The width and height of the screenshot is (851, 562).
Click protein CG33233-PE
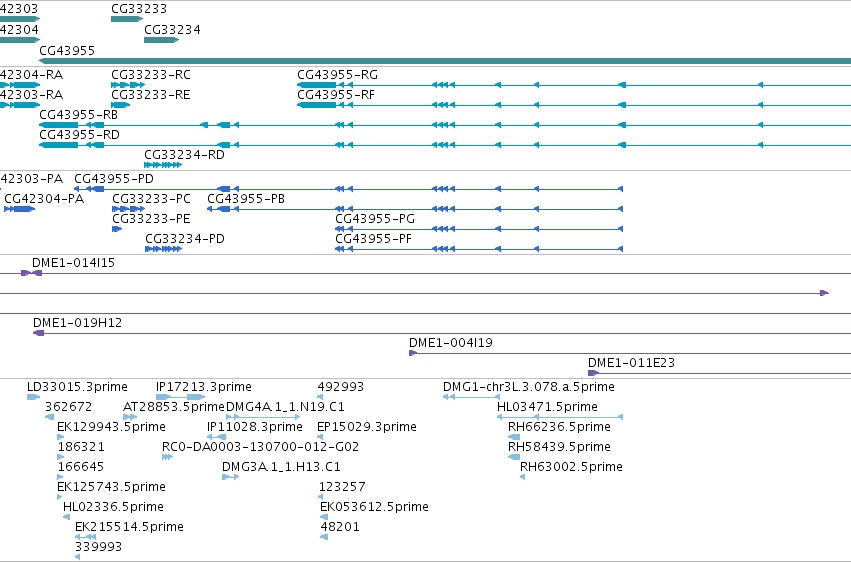pyautogui.click(x=117, y=229)
